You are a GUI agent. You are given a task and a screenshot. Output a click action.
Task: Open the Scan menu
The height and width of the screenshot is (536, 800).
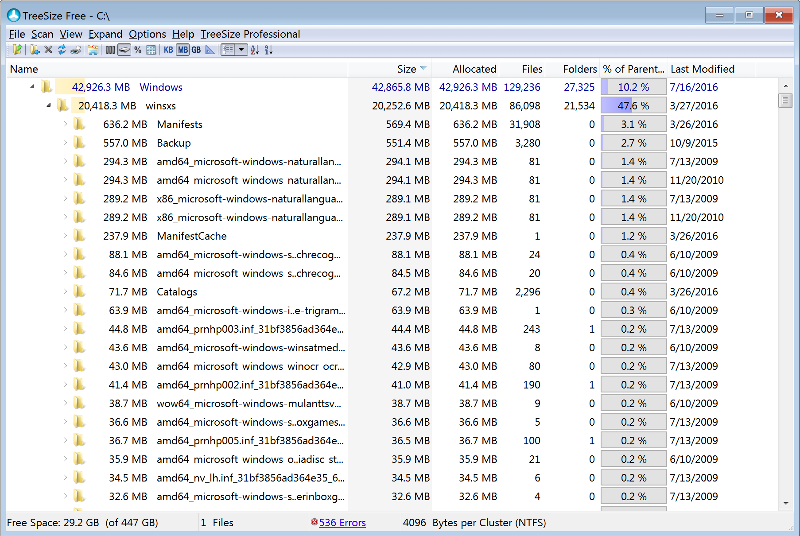[42, 34]
